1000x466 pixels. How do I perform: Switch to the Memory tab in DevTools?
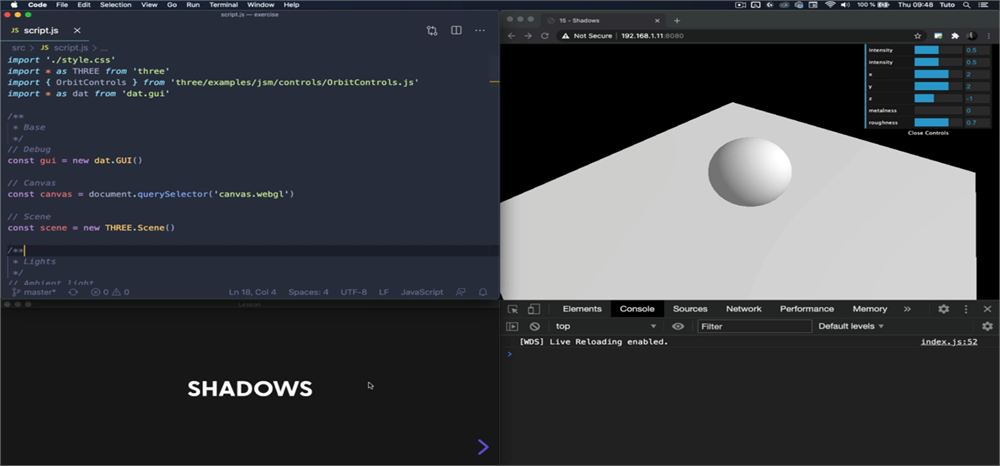pos(870,309)
